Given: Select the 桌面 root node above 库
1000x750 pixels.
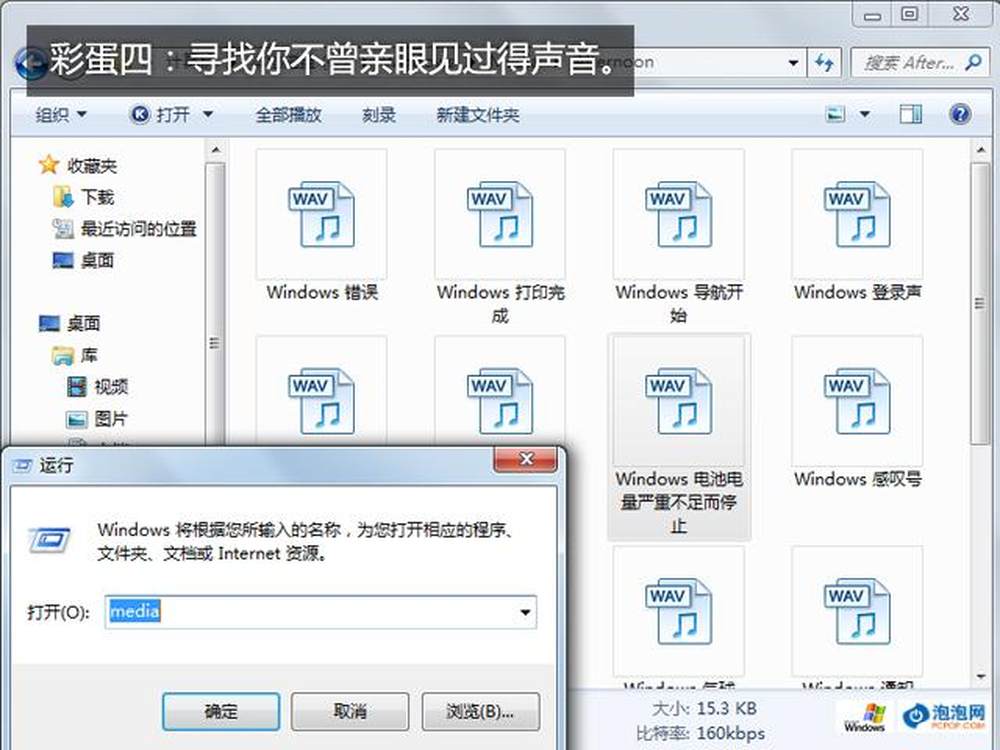Looking at the screenshot, I should (70, 323).
